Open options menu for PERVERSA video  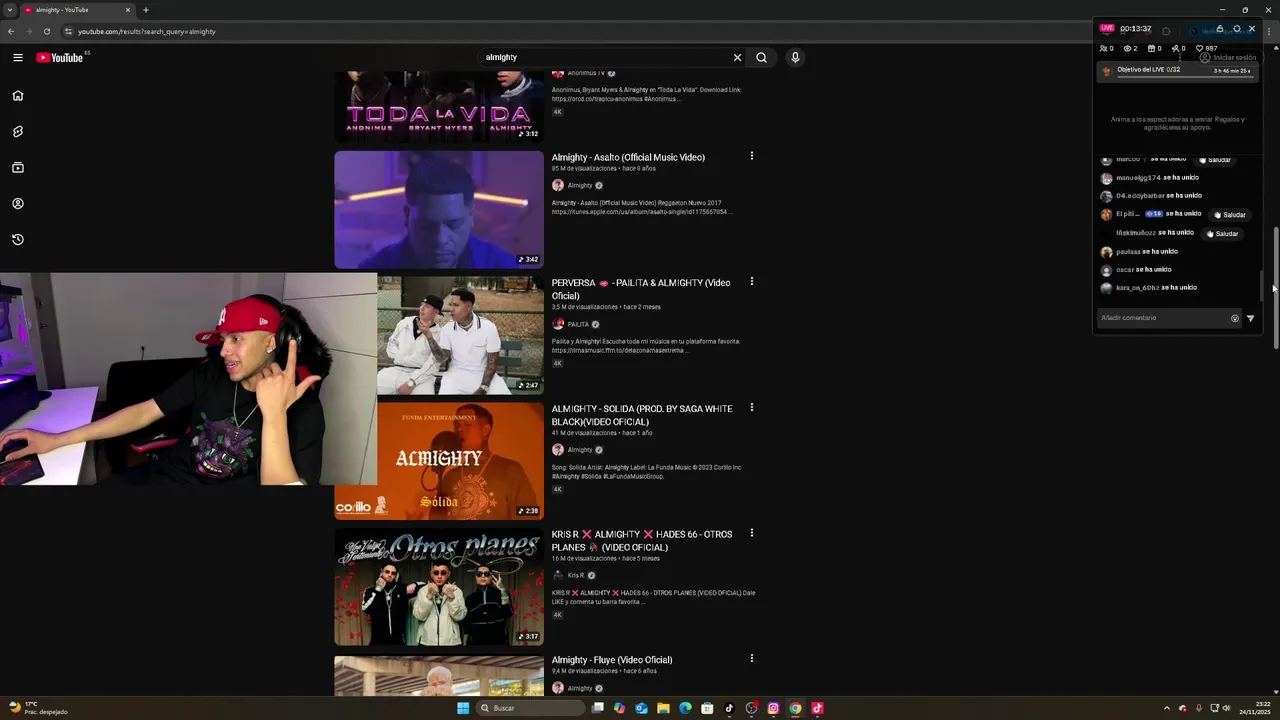(x=751, y=282)
